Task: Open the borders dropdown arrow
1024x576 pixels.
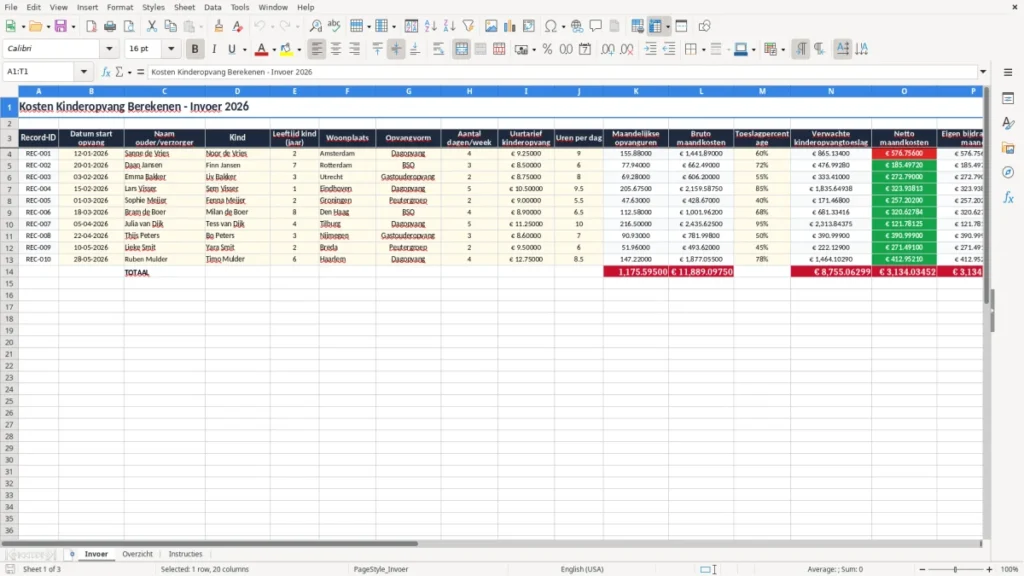Action: [703, 50]
